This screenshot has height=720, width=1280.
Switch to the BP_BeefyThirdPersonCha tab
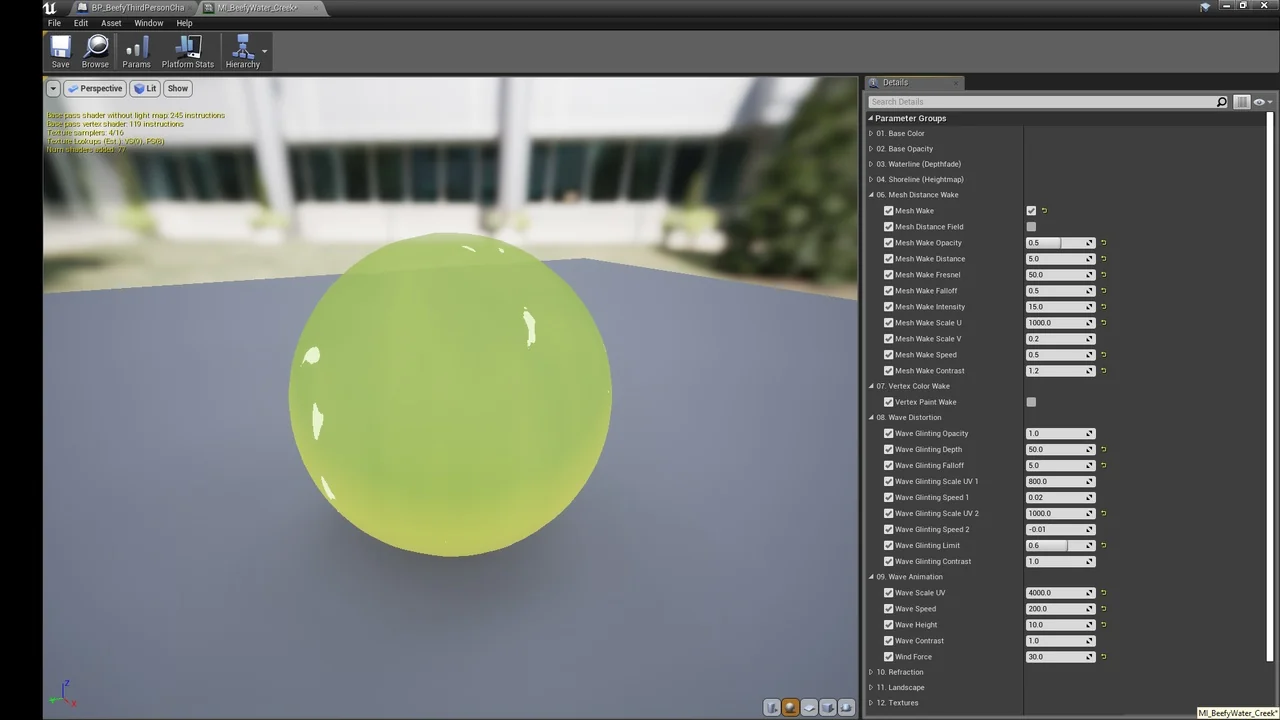point(136,8)
